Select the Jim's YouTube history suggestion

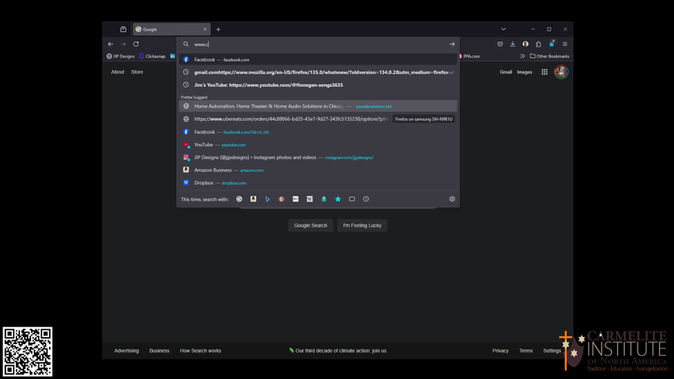click(318, 85)
